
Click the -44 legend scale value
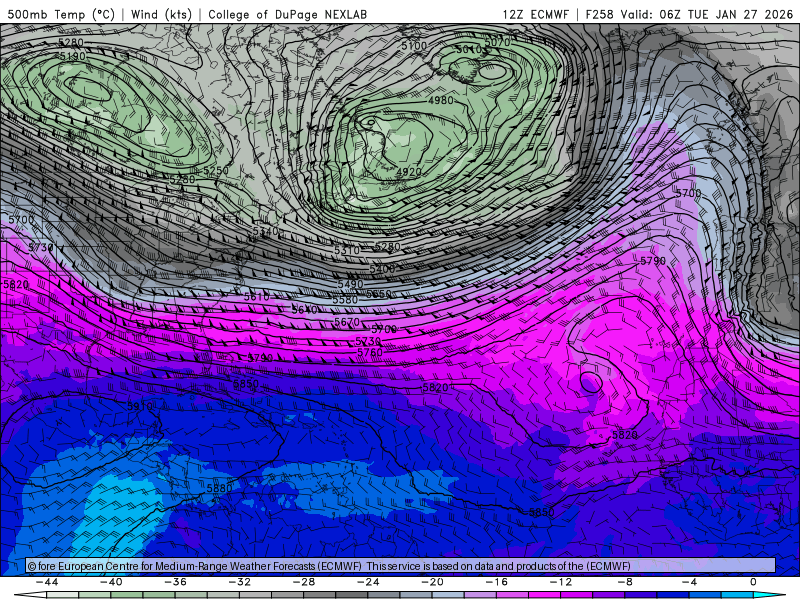[x=47, y=582]
